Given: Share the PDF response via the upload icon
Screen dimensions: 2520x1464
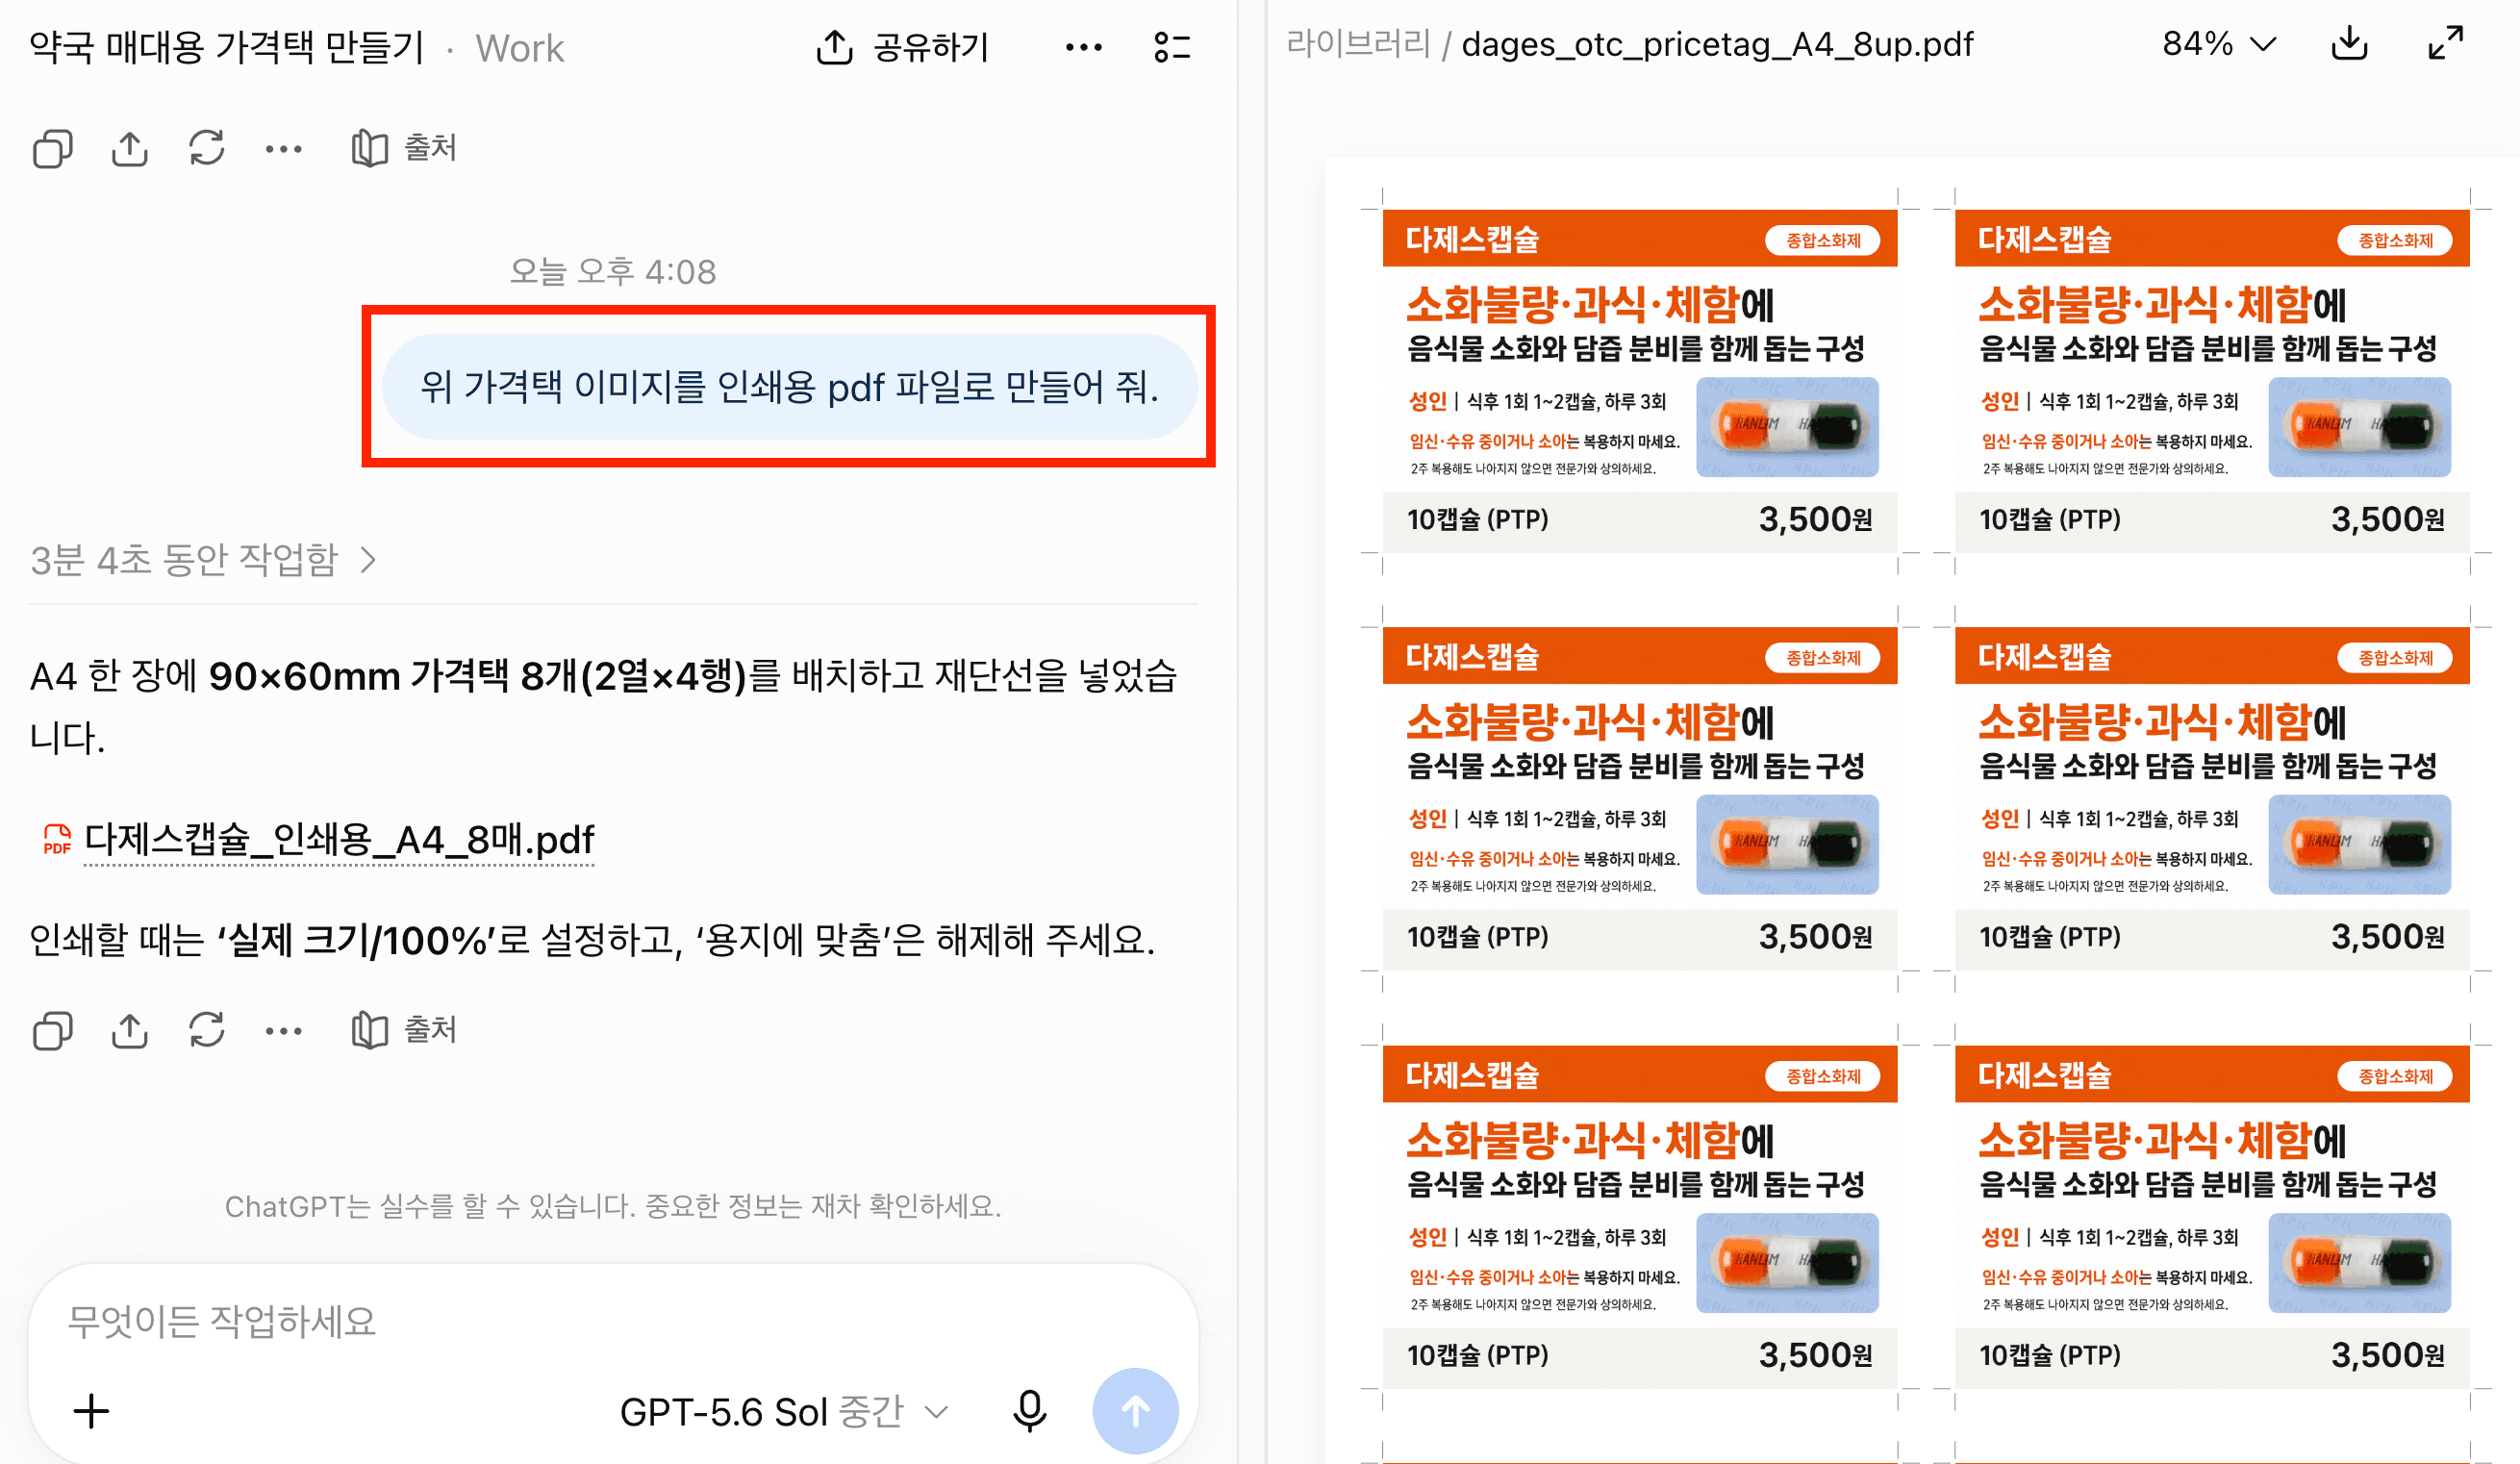Looking at the screenshot, I should pos(129,1030).
